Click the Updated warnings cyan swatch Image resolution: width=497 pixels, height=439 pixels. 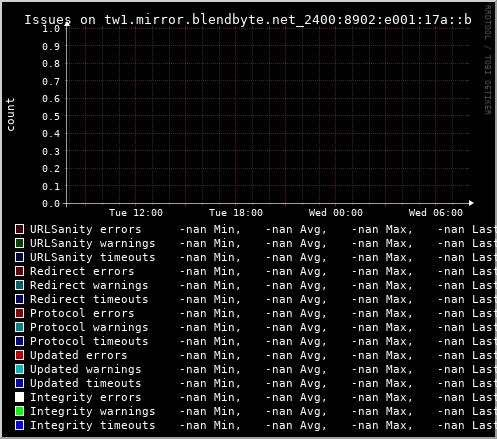click(x=20, y=369)
